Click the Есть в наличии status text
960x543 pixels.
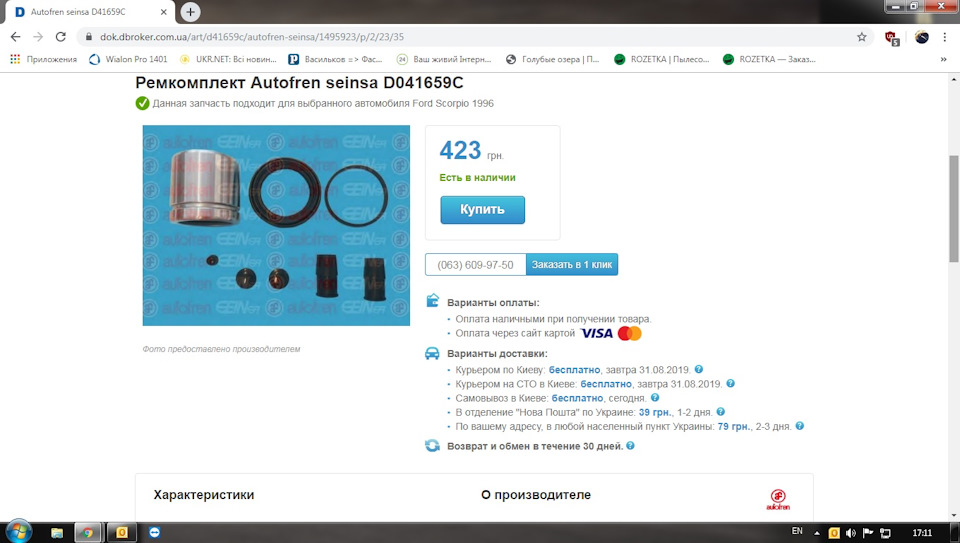click(477, 178)
